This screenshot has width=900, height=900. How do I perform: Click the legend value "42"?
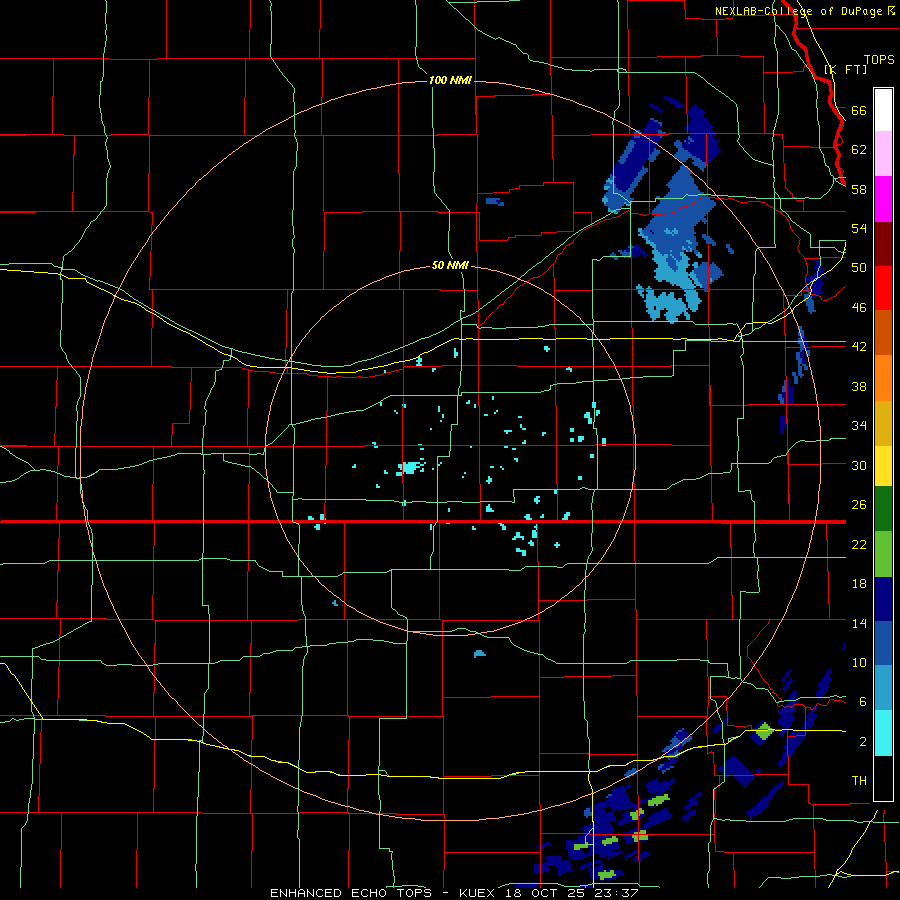pyautogui.click(x=859, y=347)
